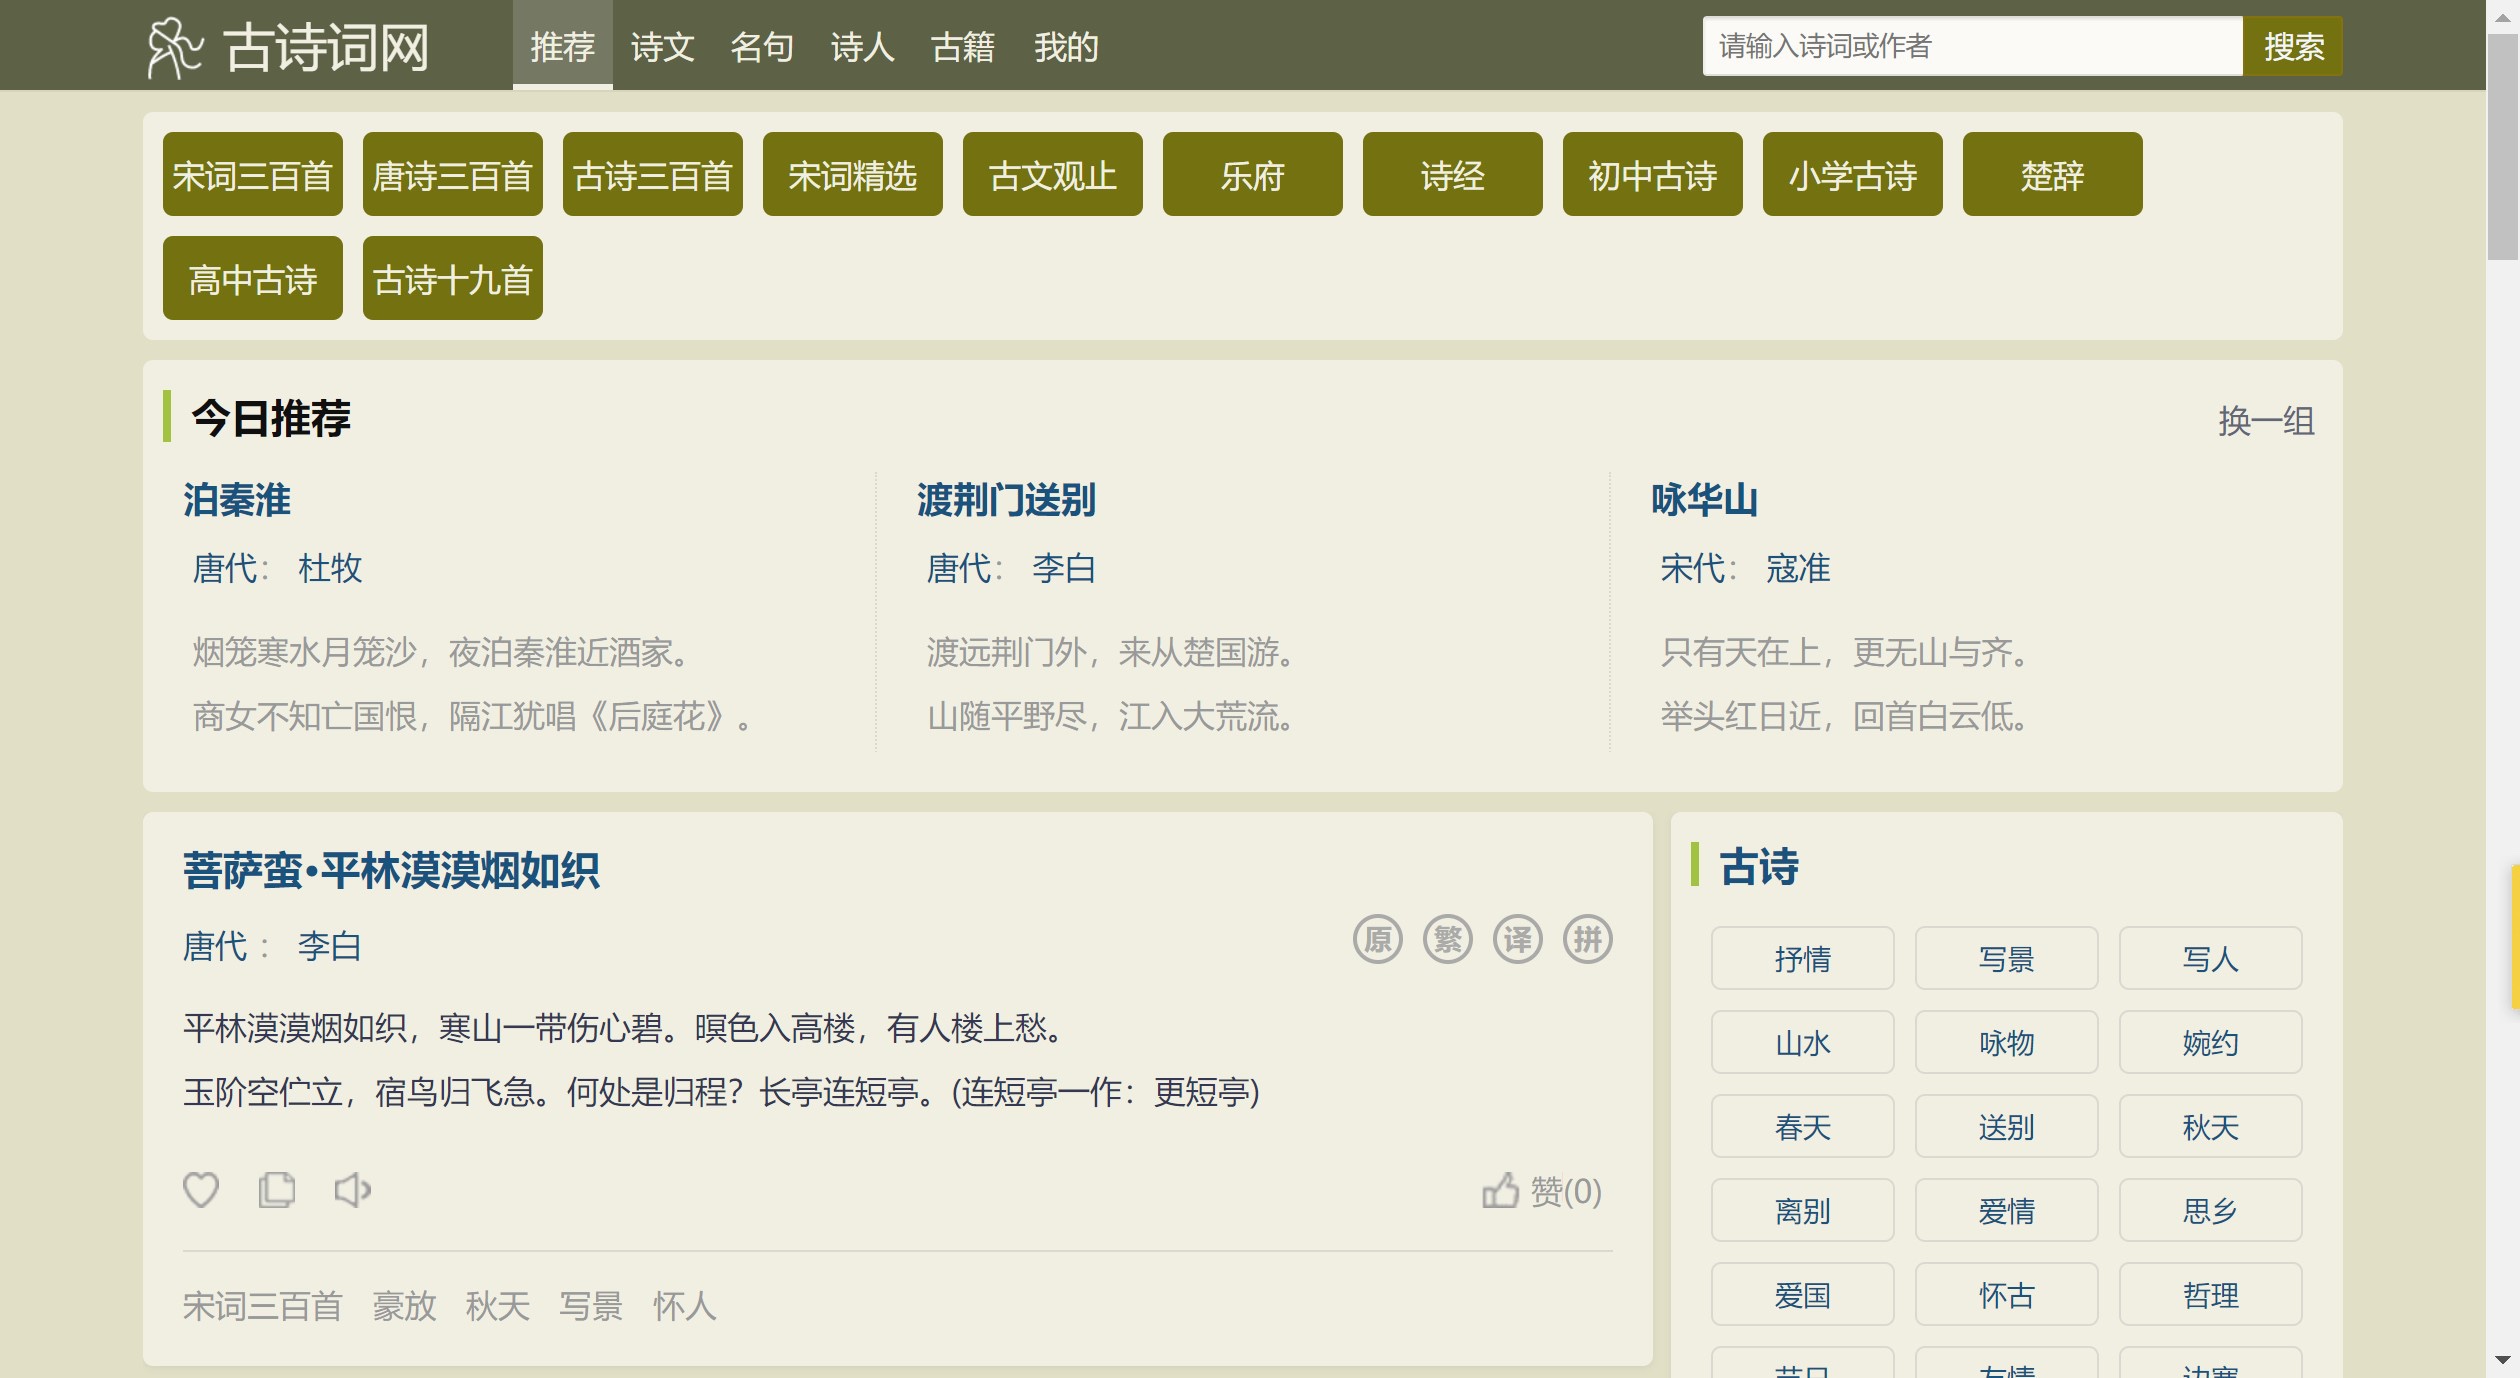Refresh recommendations via 换一组

2266,421
